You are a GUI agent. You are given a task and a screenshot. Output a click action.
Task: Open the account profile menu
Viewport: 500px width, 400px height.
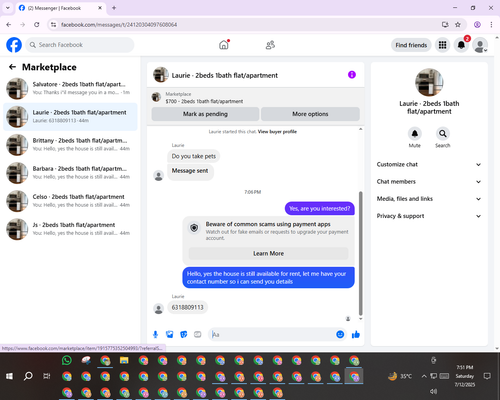pos(480,45)
